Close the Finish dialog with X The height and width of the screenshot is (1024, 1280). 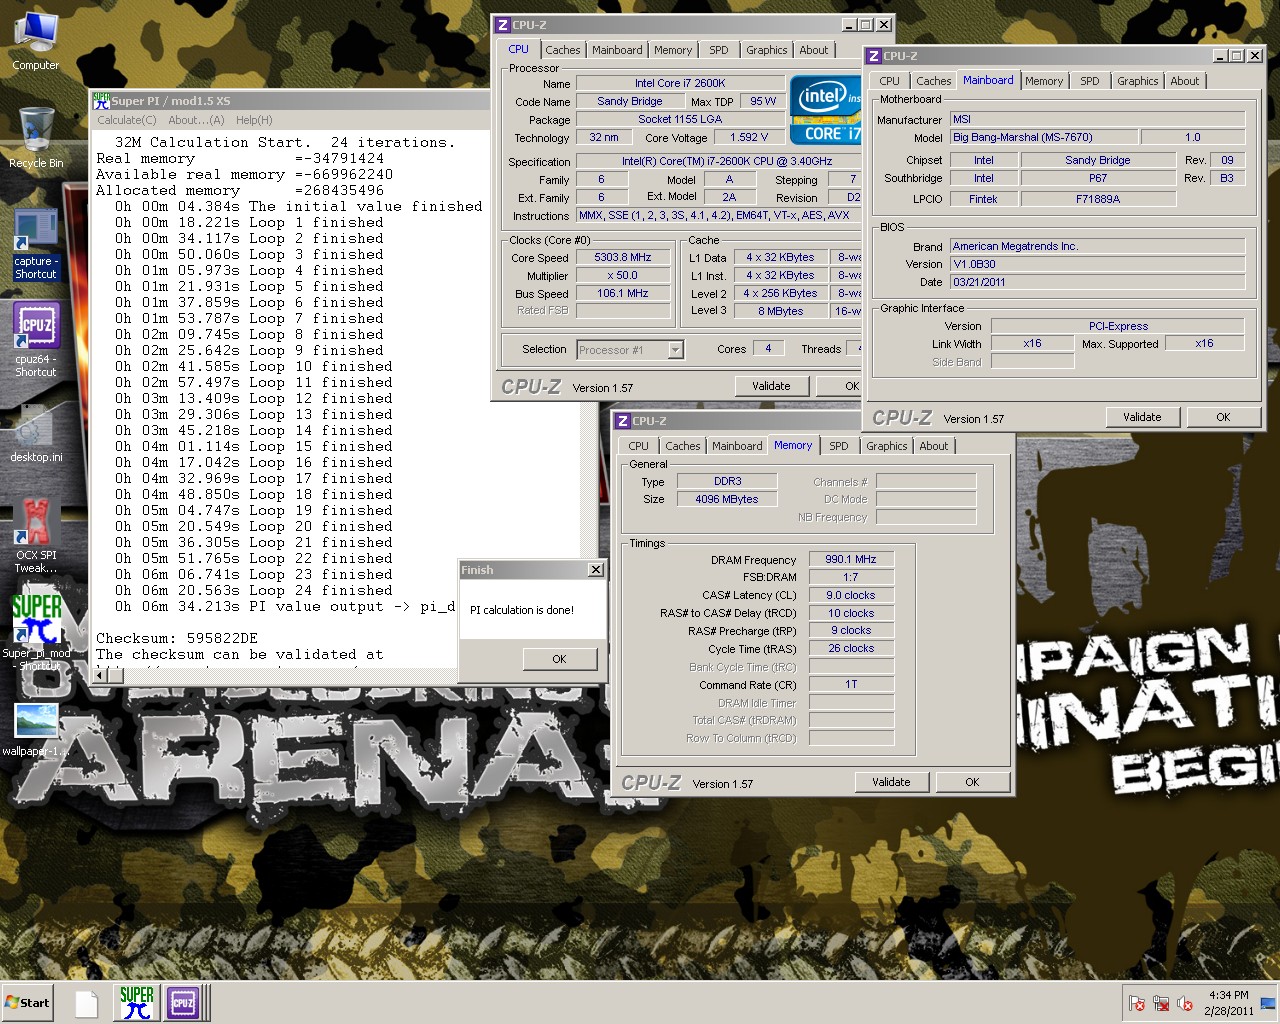click(x=596, y=570)
